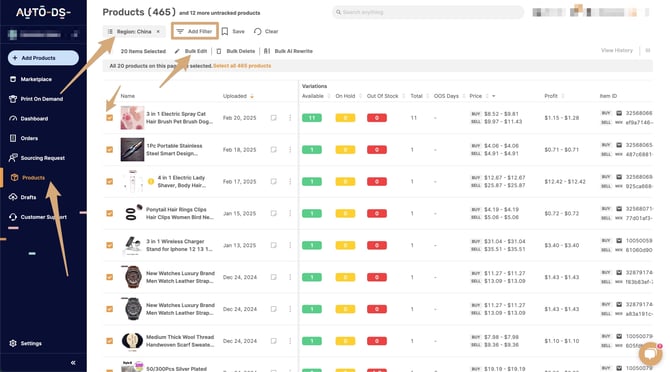Open cat hair brush product thumbnail
Screen dimensions: 670x372
[x=132, y=118]
